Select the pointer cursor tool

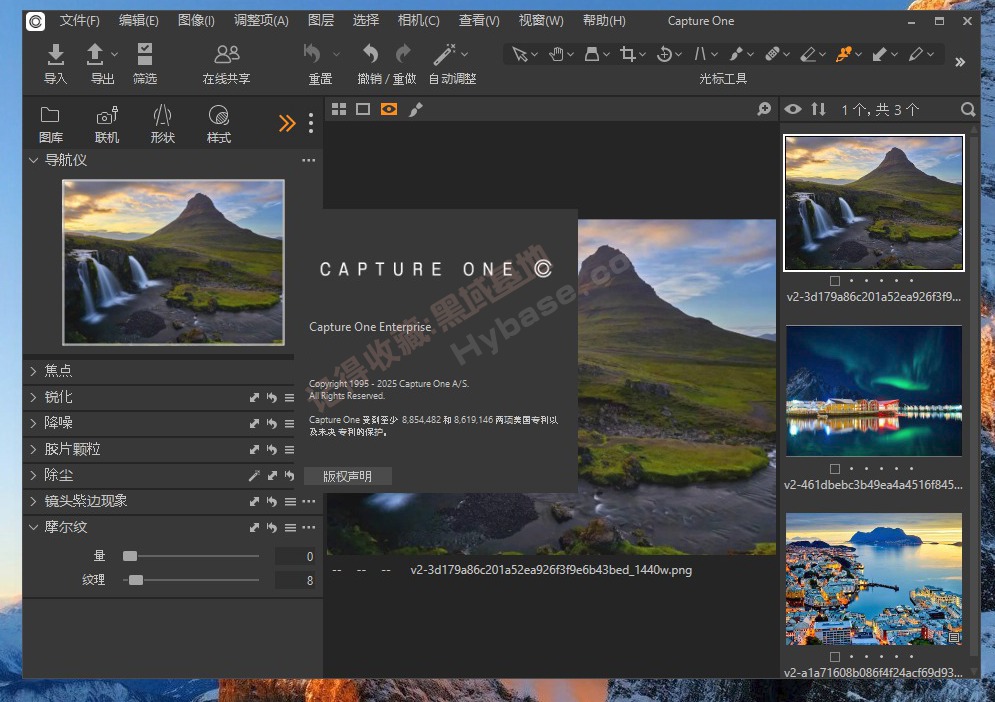pyautogui.click(x=520, y=54)
